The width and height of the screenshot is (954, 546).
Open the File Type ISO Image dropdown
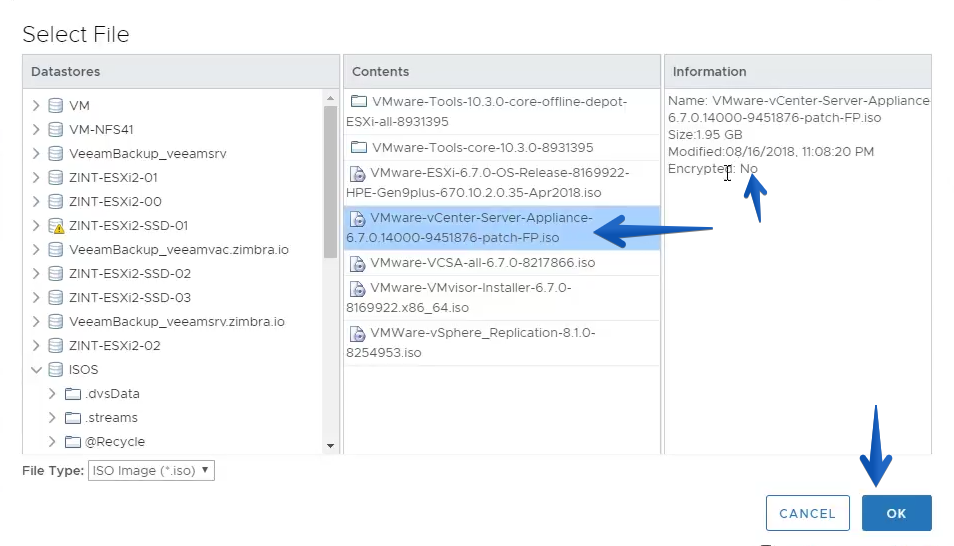tap(151, 471)
